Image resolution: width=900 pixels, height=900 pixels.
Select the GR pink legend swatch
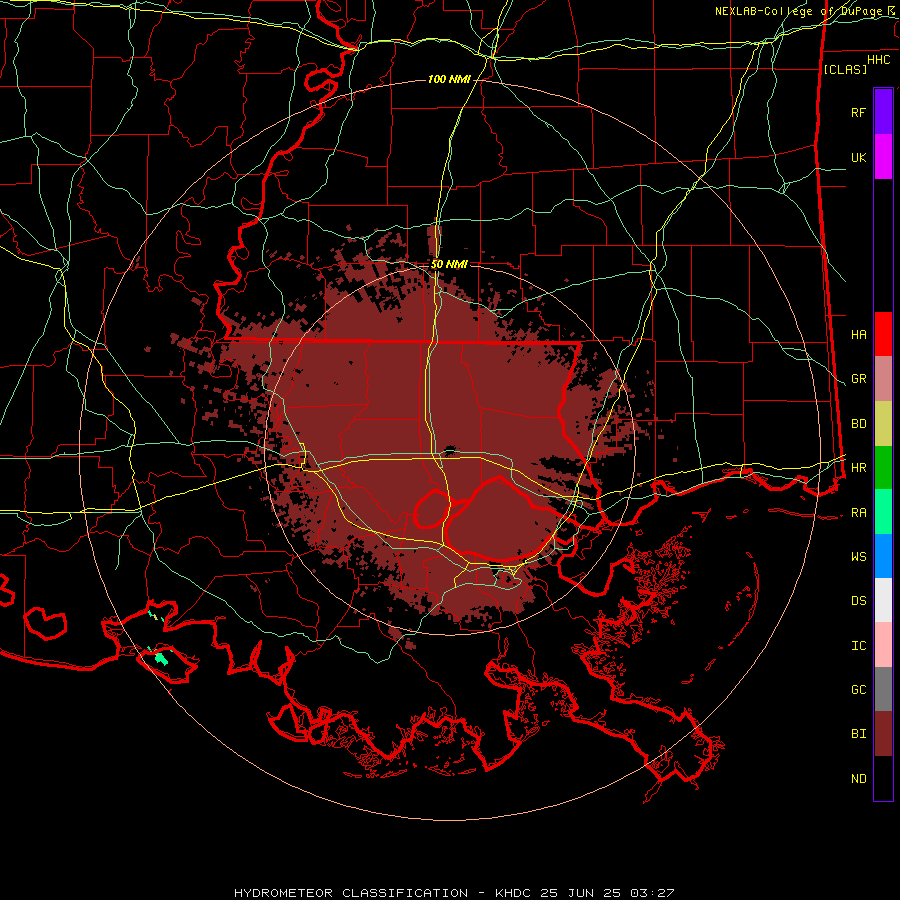click(x=883, y=379)
